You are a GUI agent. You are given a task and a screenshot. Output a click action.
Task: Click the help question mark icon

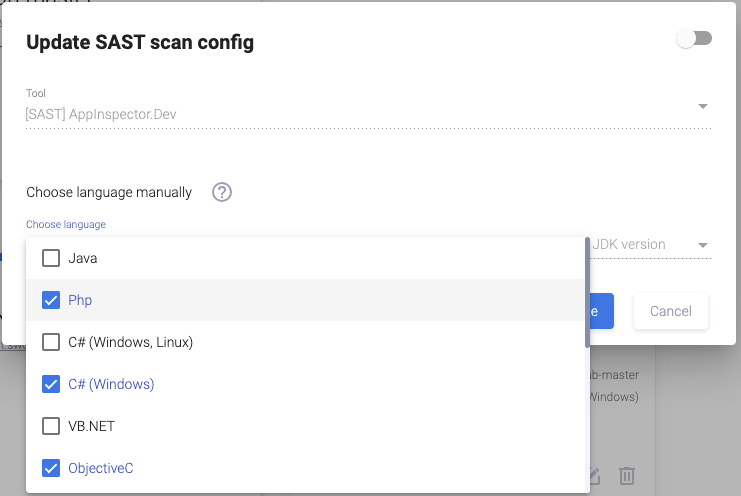click(x=222, y=192)
